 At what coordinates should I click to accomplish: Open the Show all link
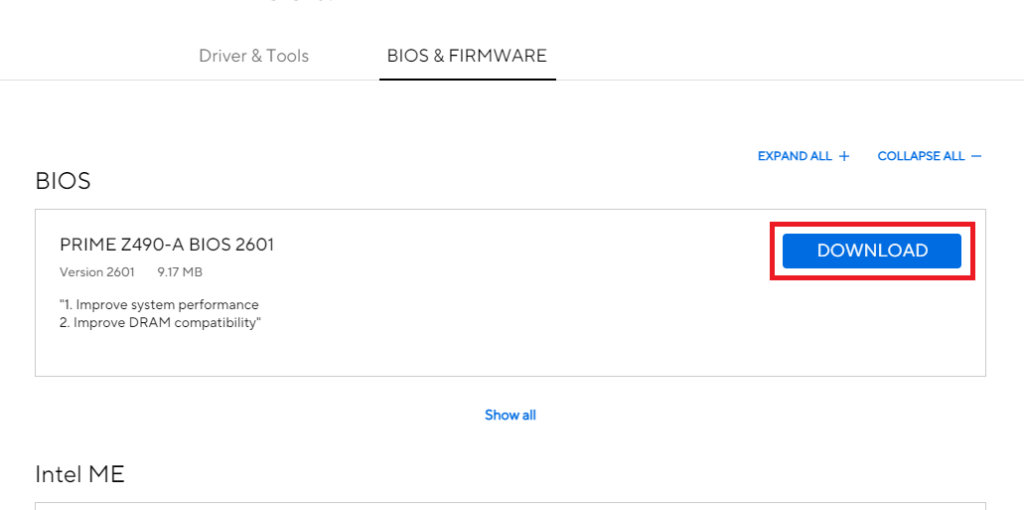click(x=510, y=415)
